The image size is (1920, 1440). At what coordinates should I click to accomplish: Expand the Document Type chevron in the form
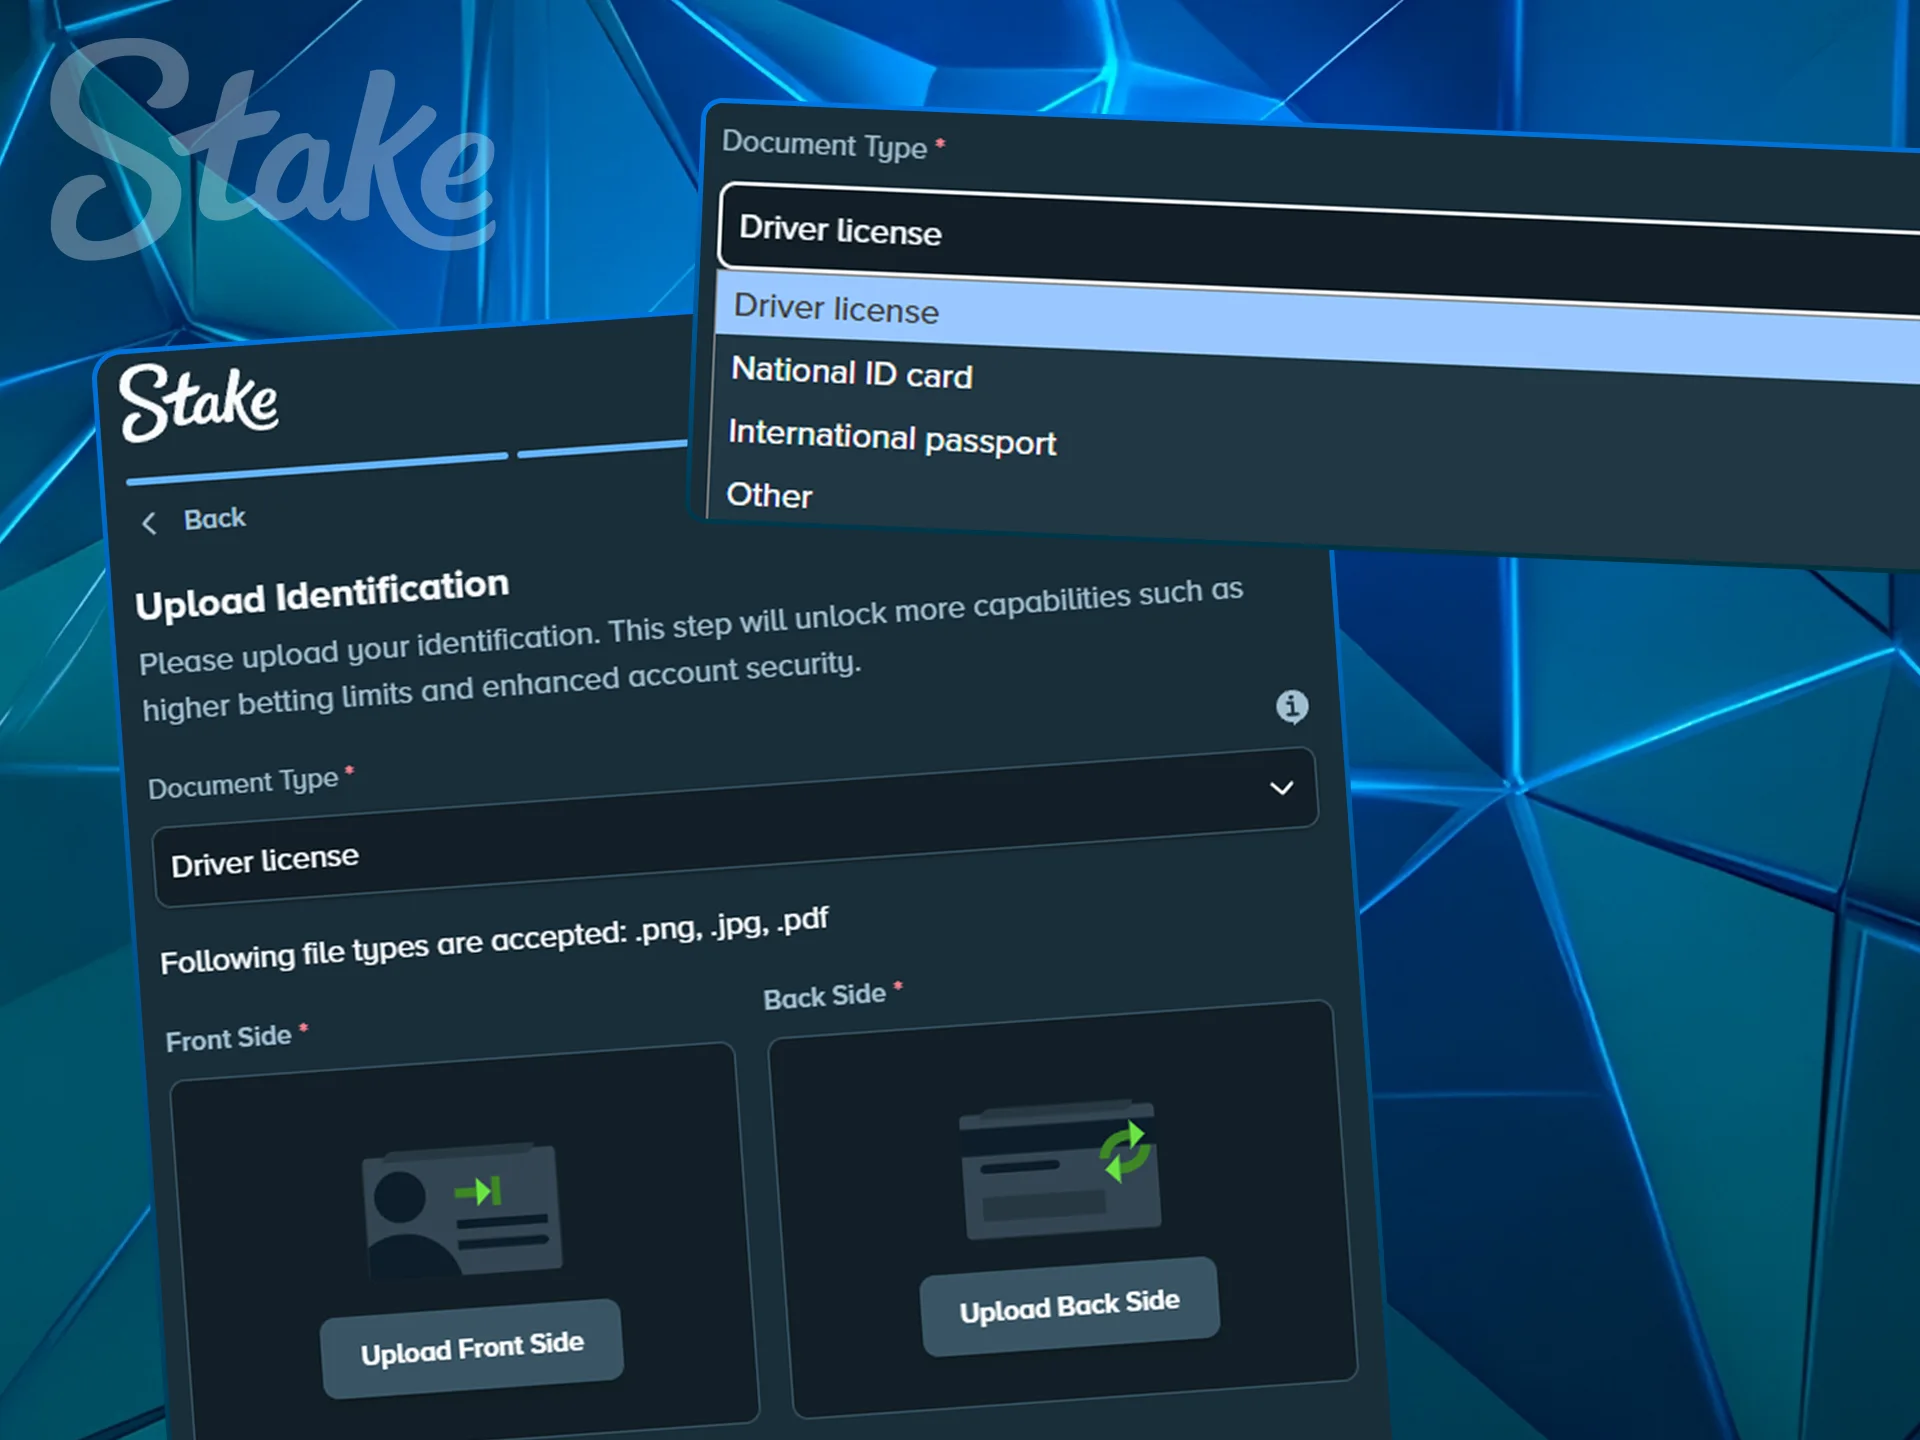(x=1281, y=788)
